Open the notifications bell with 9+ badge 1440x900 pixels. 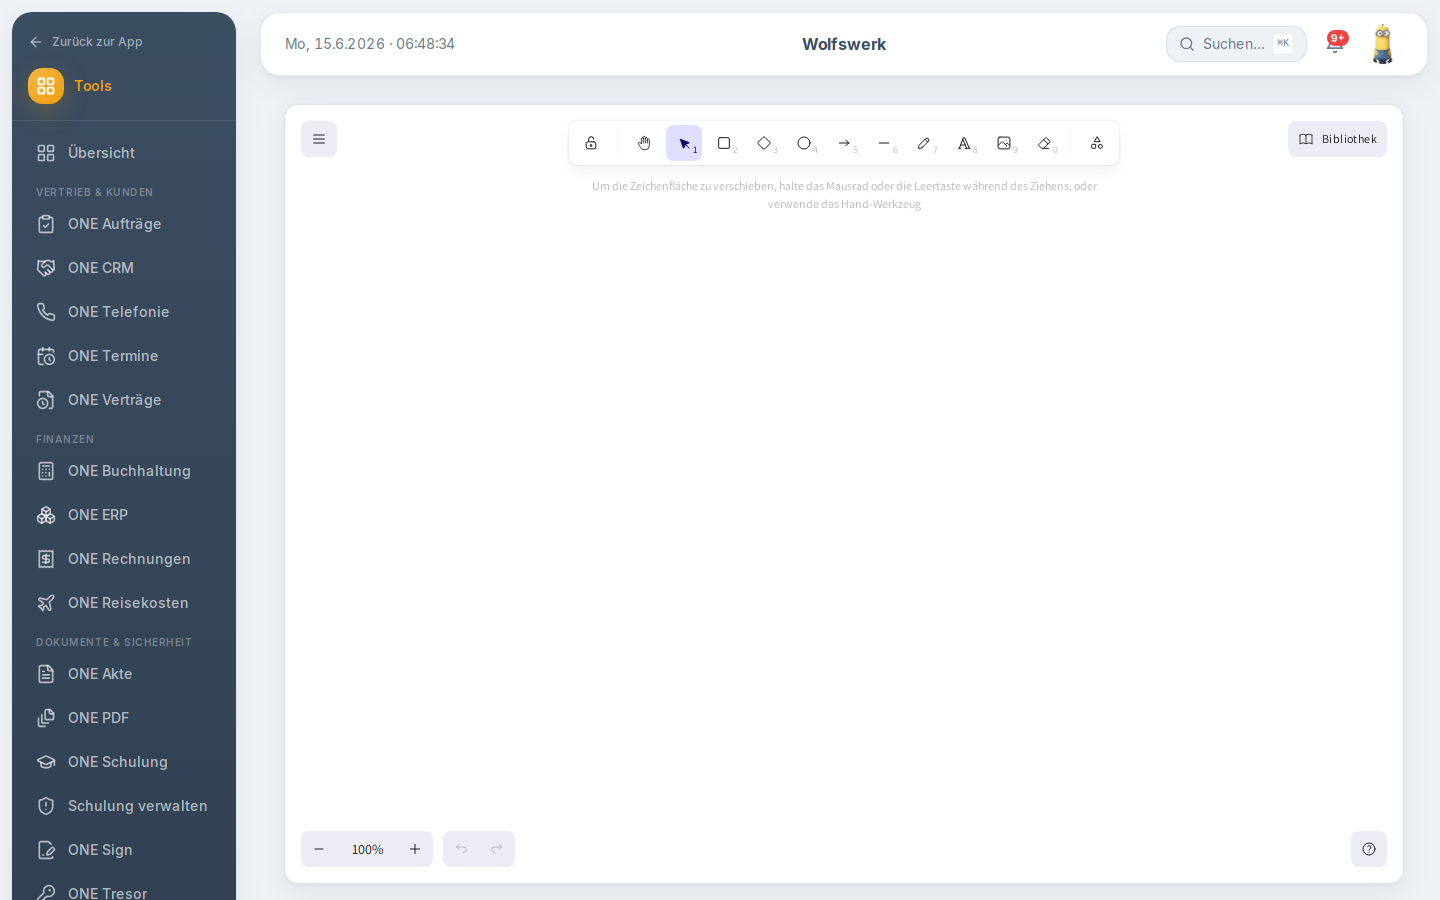1336,43
